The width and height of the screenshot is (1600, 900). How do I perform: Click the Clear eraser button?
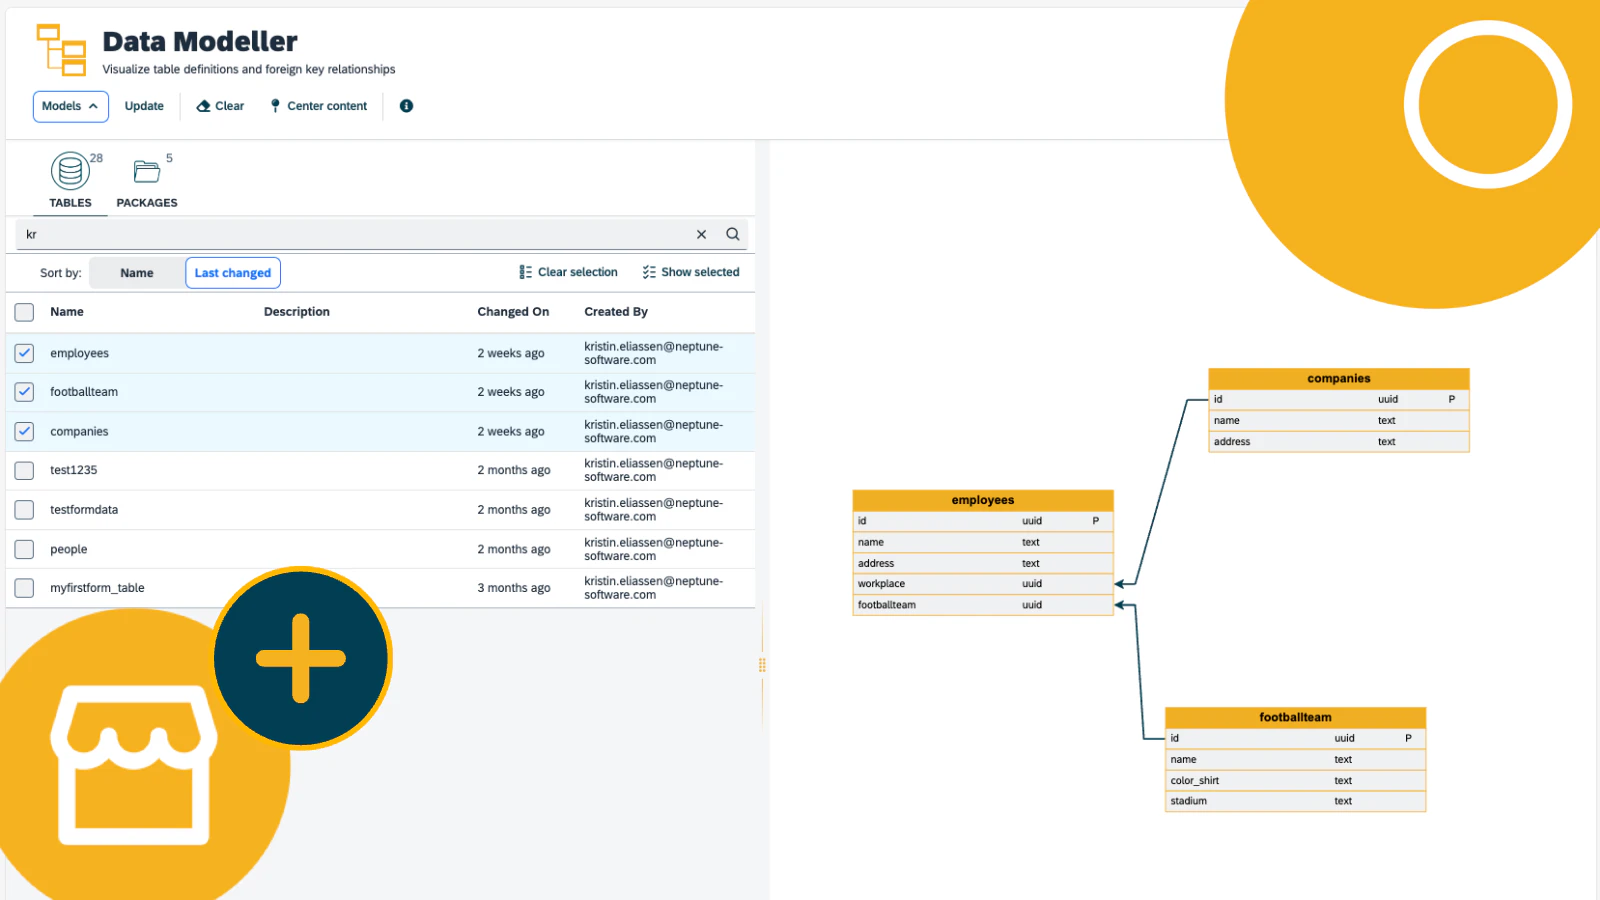(220, 106)
